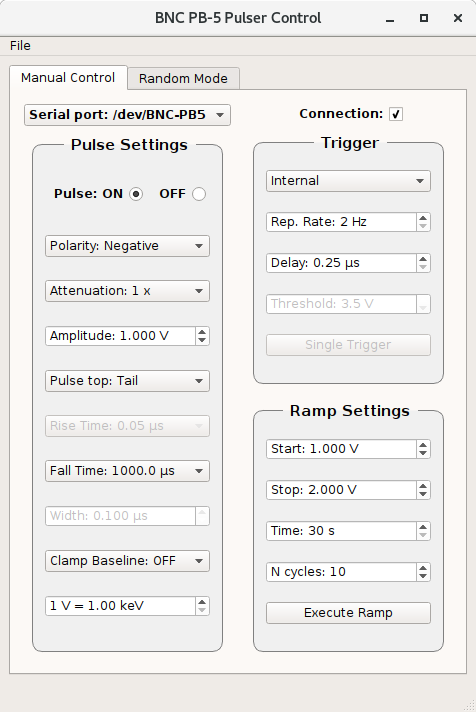
Task: Increase the keV calibration with up arrow
Action: [x=202, y=601]
